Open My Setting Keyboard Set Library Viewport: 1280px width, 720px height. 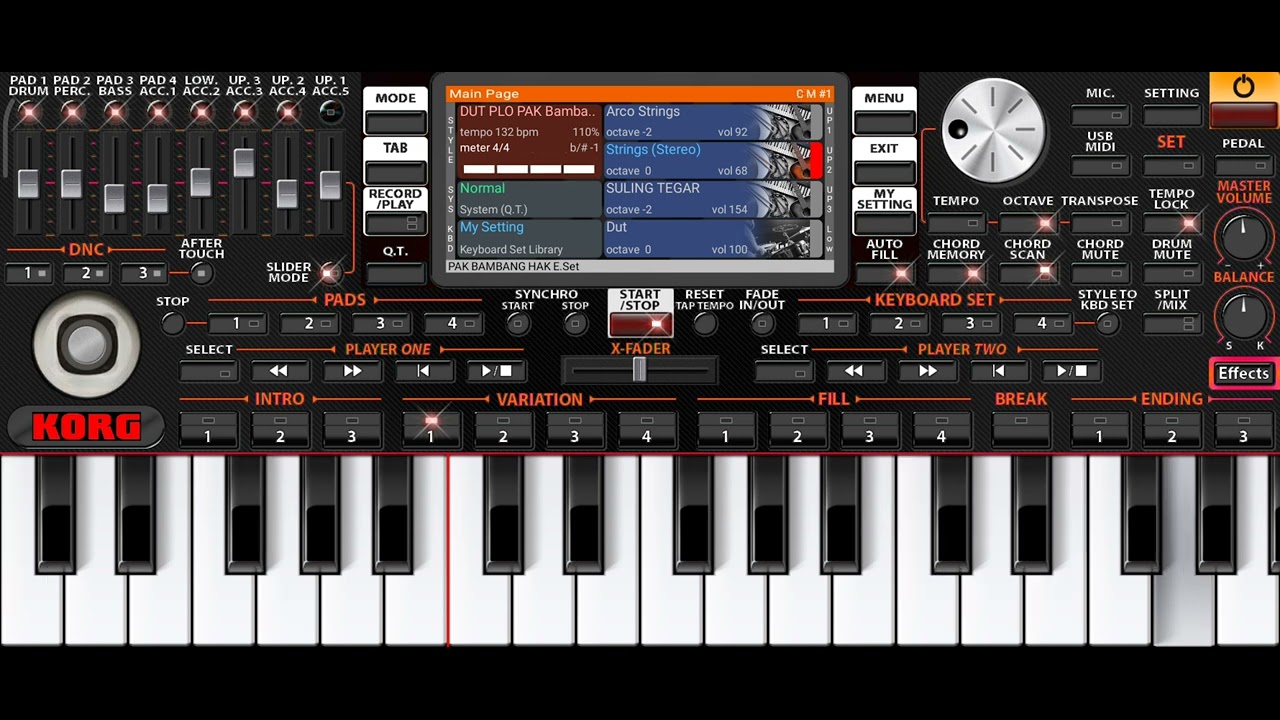[x=529, y=238]
